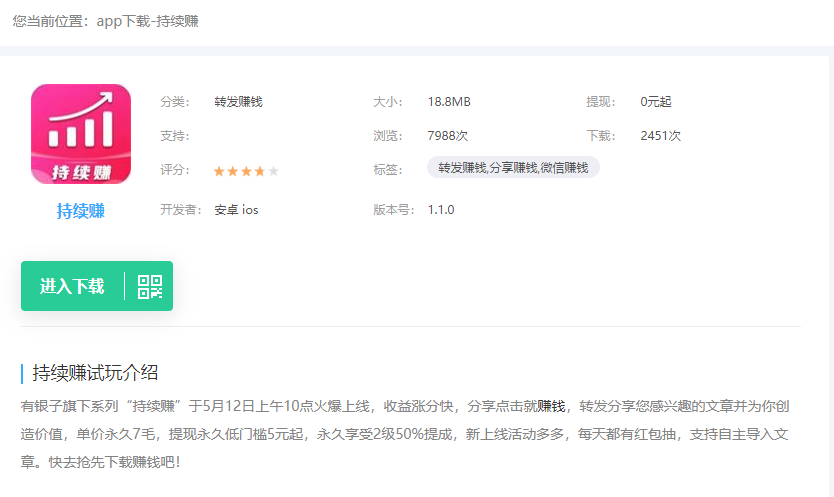Select the 转发赚钱,分享赚钱,微信赚钱 tag pill
834x497 pixels.
click(513, 168)
